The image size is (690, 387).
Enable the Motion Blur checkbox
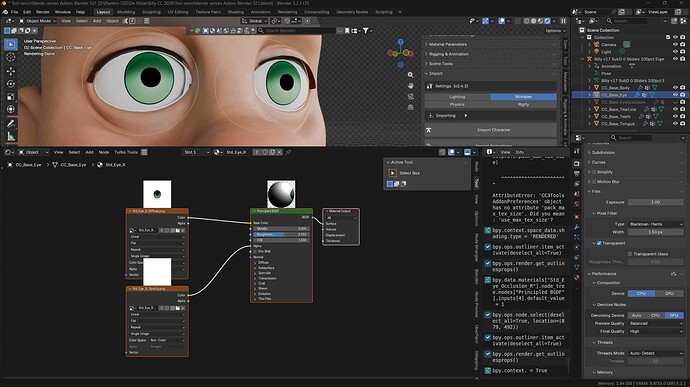pos(594,182)
